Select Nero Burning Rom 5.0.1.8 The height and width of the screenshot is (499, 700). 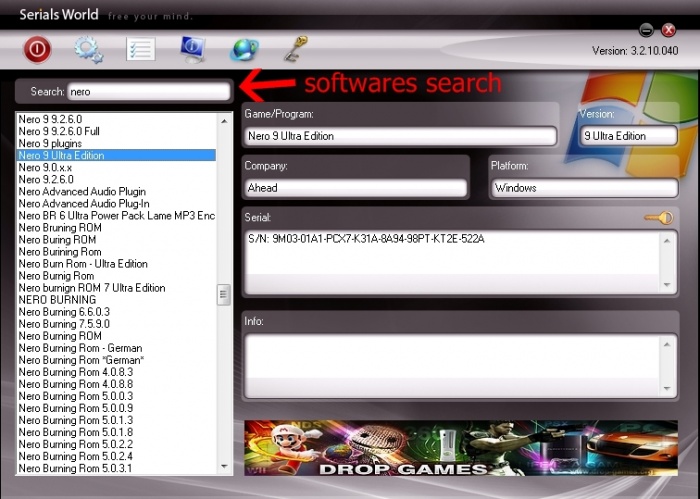pyautogui.click(x=117, y=432)
